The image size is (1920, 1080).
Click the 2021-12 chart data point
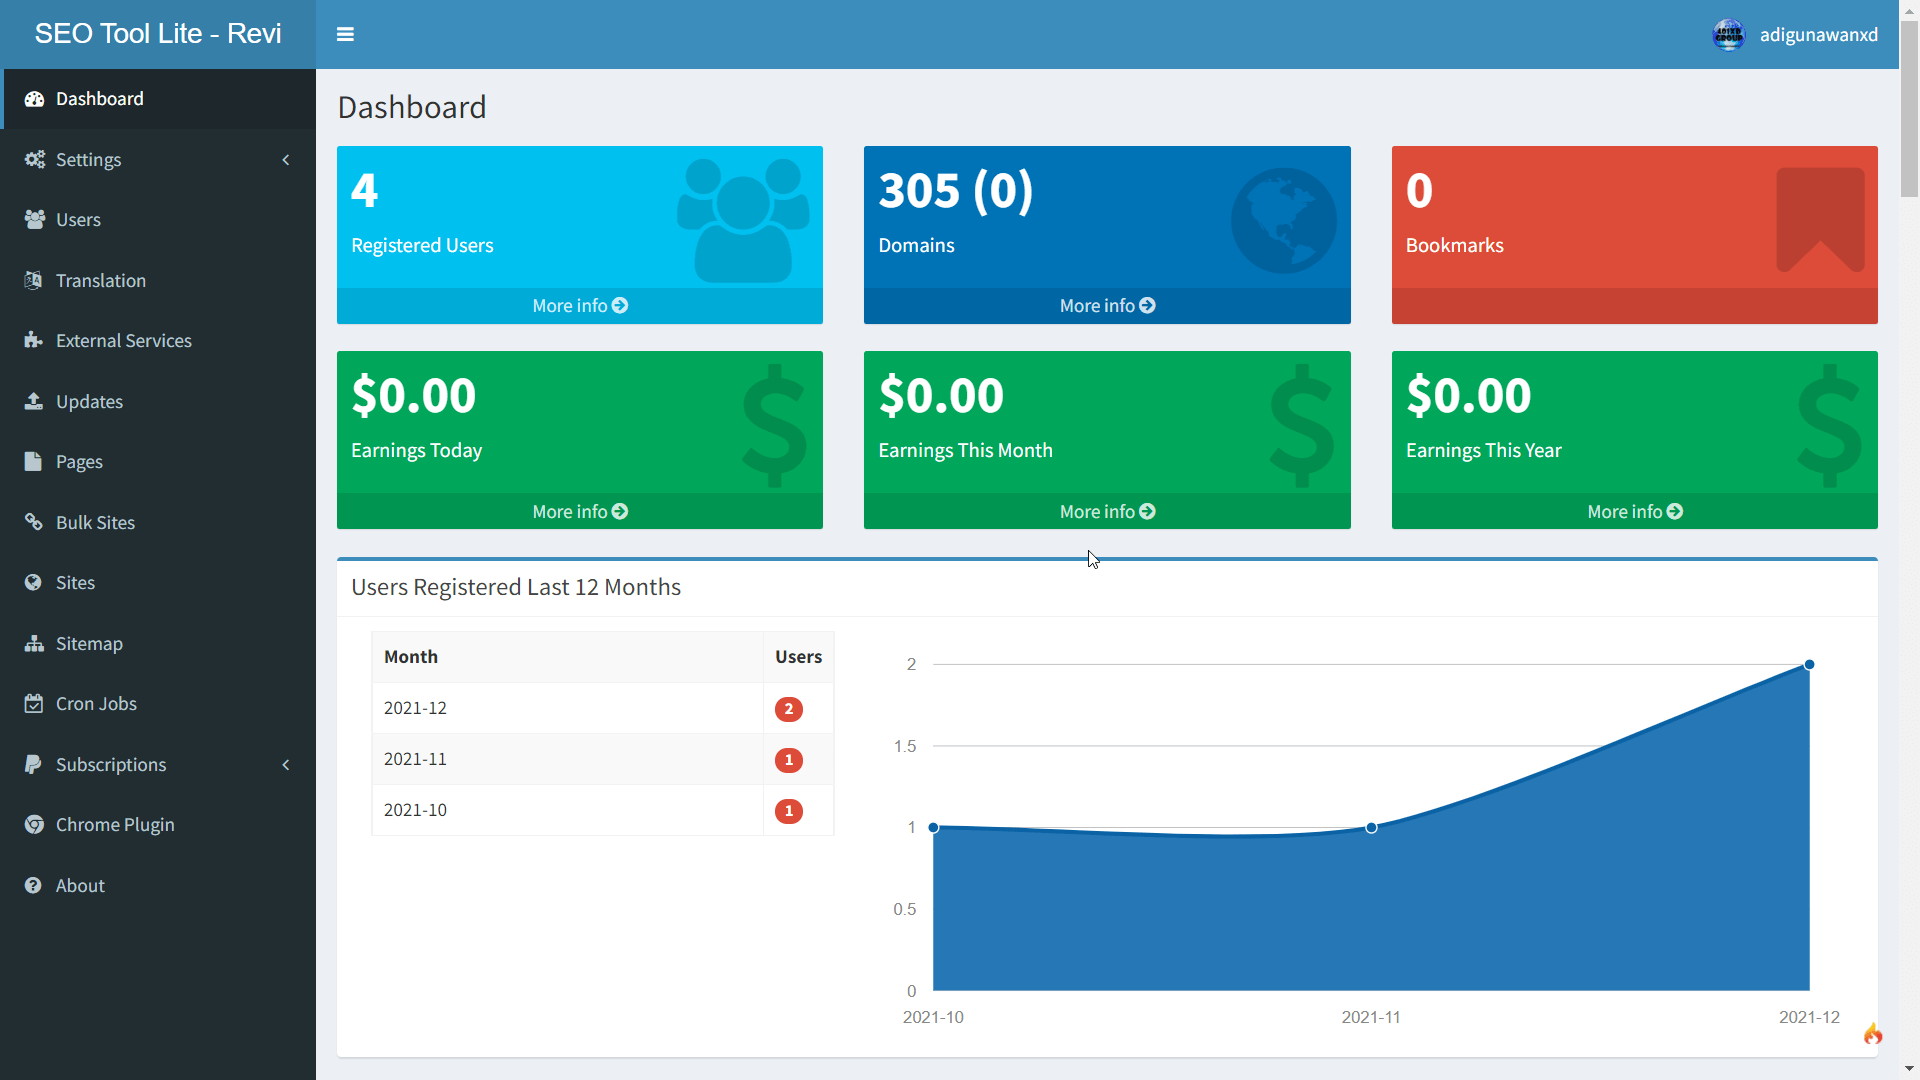coord(1809,663)
